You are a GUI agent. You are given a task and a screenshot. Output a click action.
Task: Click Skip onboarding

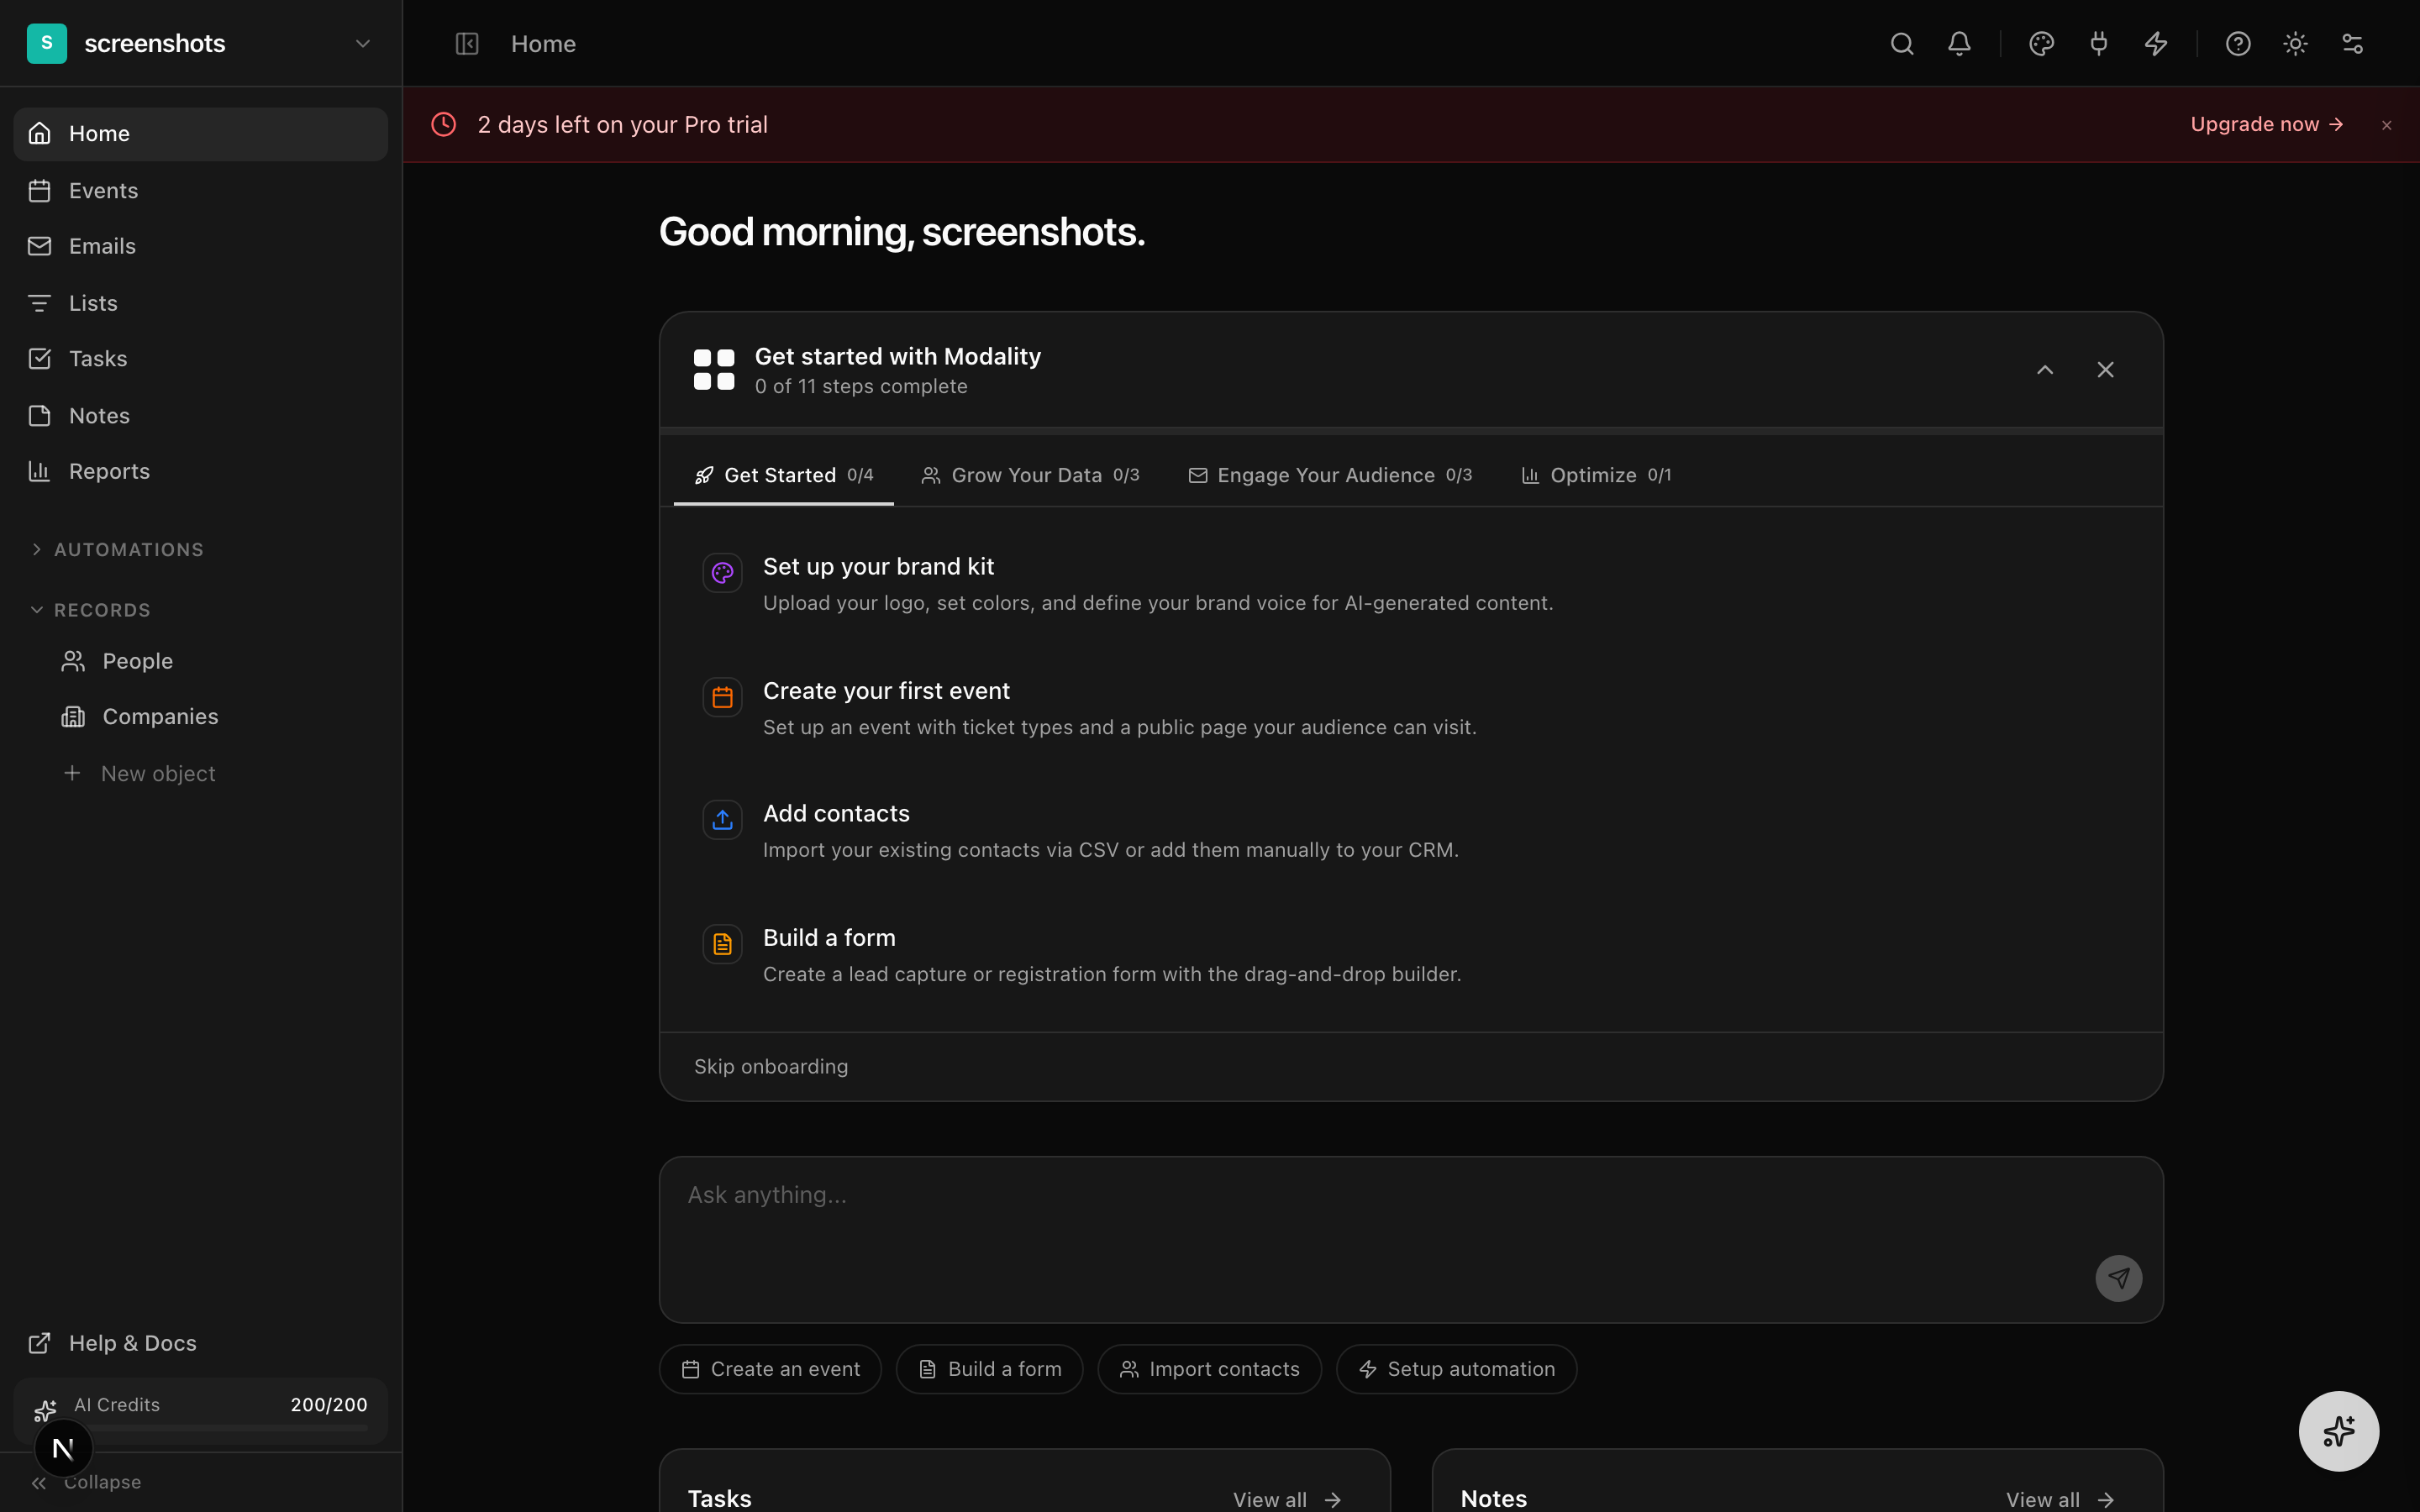coord(771,1067)
